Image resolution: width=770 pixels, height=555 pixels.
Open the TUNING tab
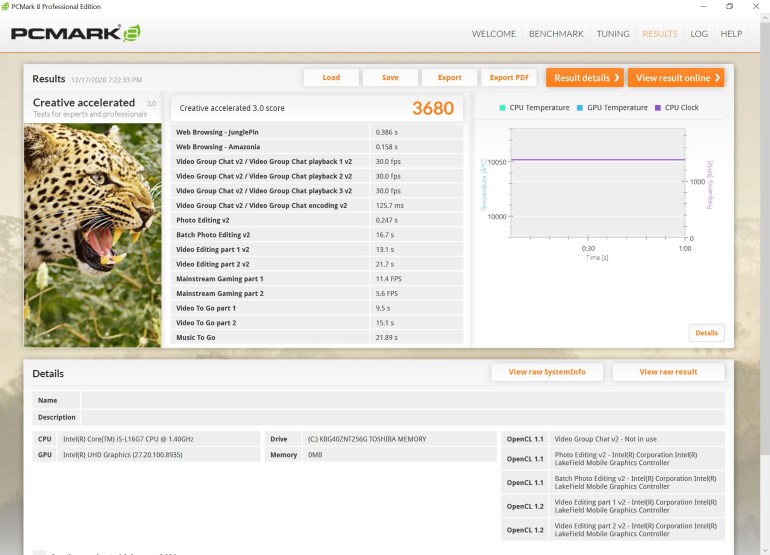point(613,34)
